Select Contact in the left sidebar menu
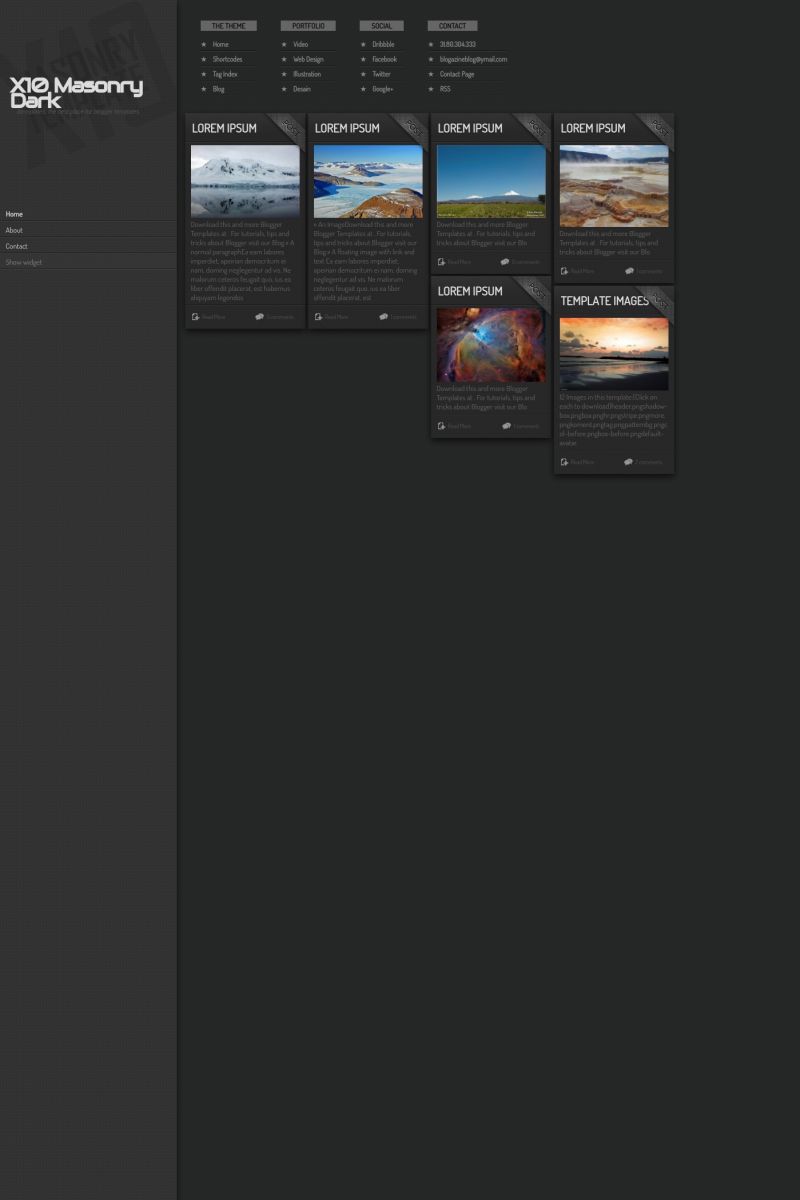The width and height of the screenshot is (800, 1200). pos(16,246)
